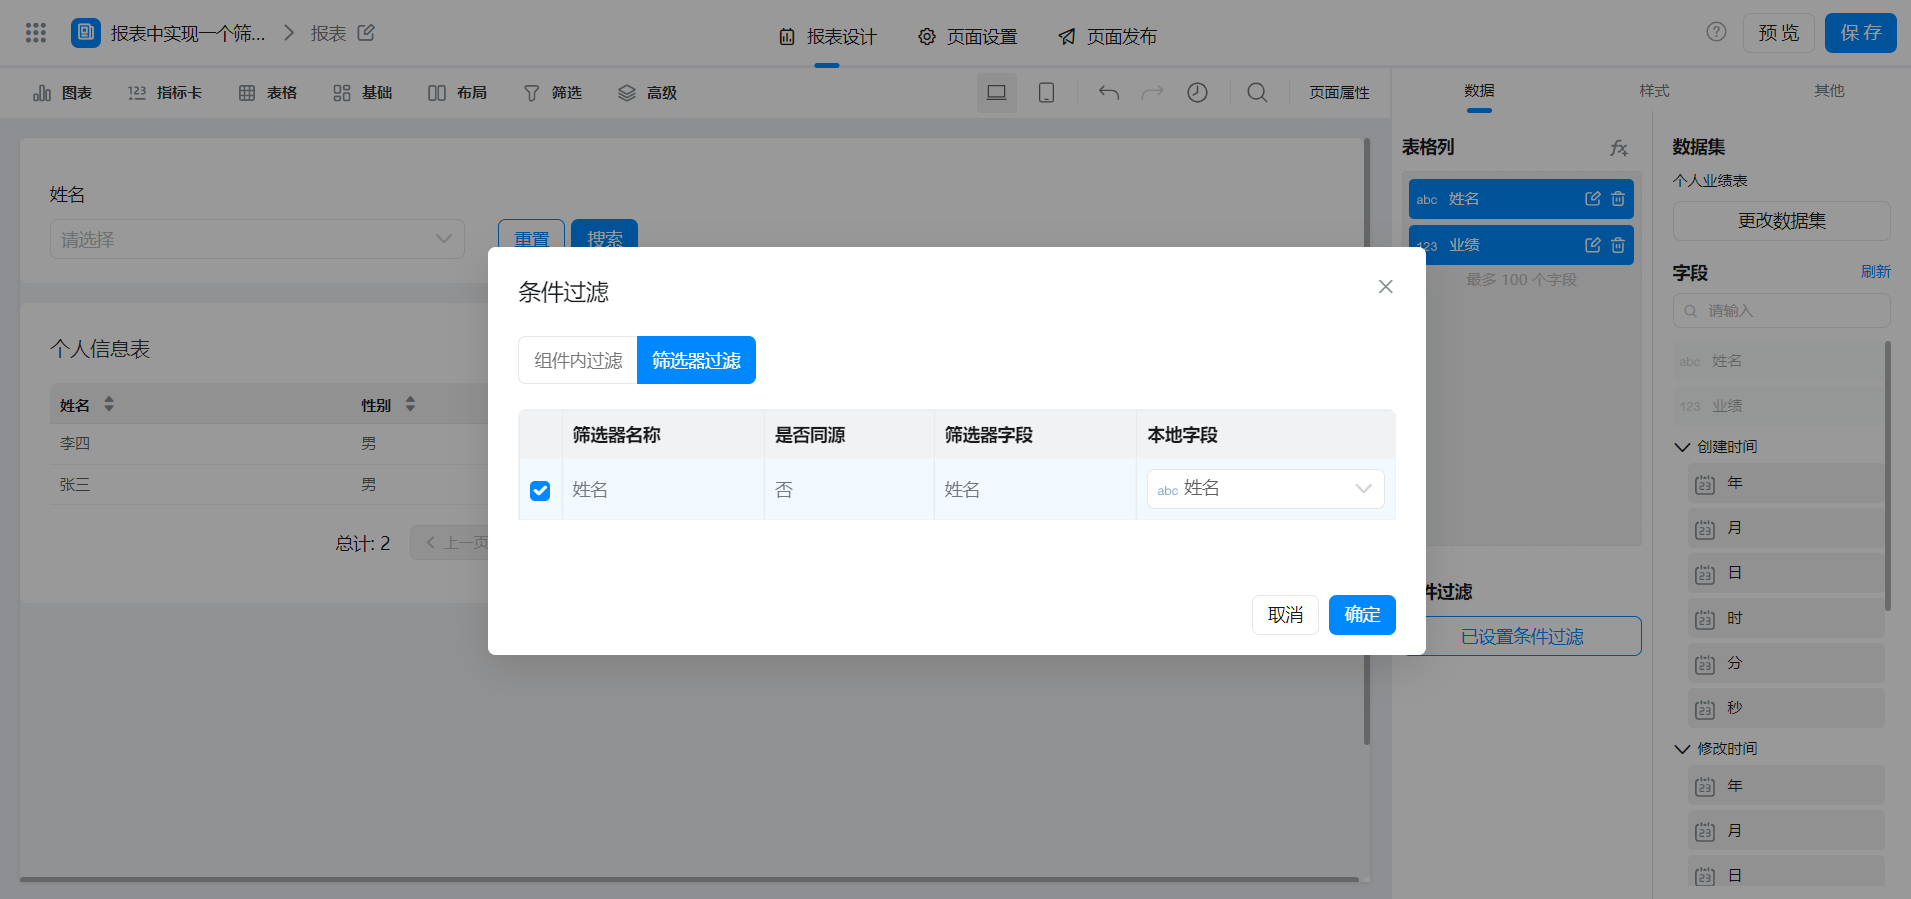Click the canvas horizontal scrollbar

pos(689,880)
